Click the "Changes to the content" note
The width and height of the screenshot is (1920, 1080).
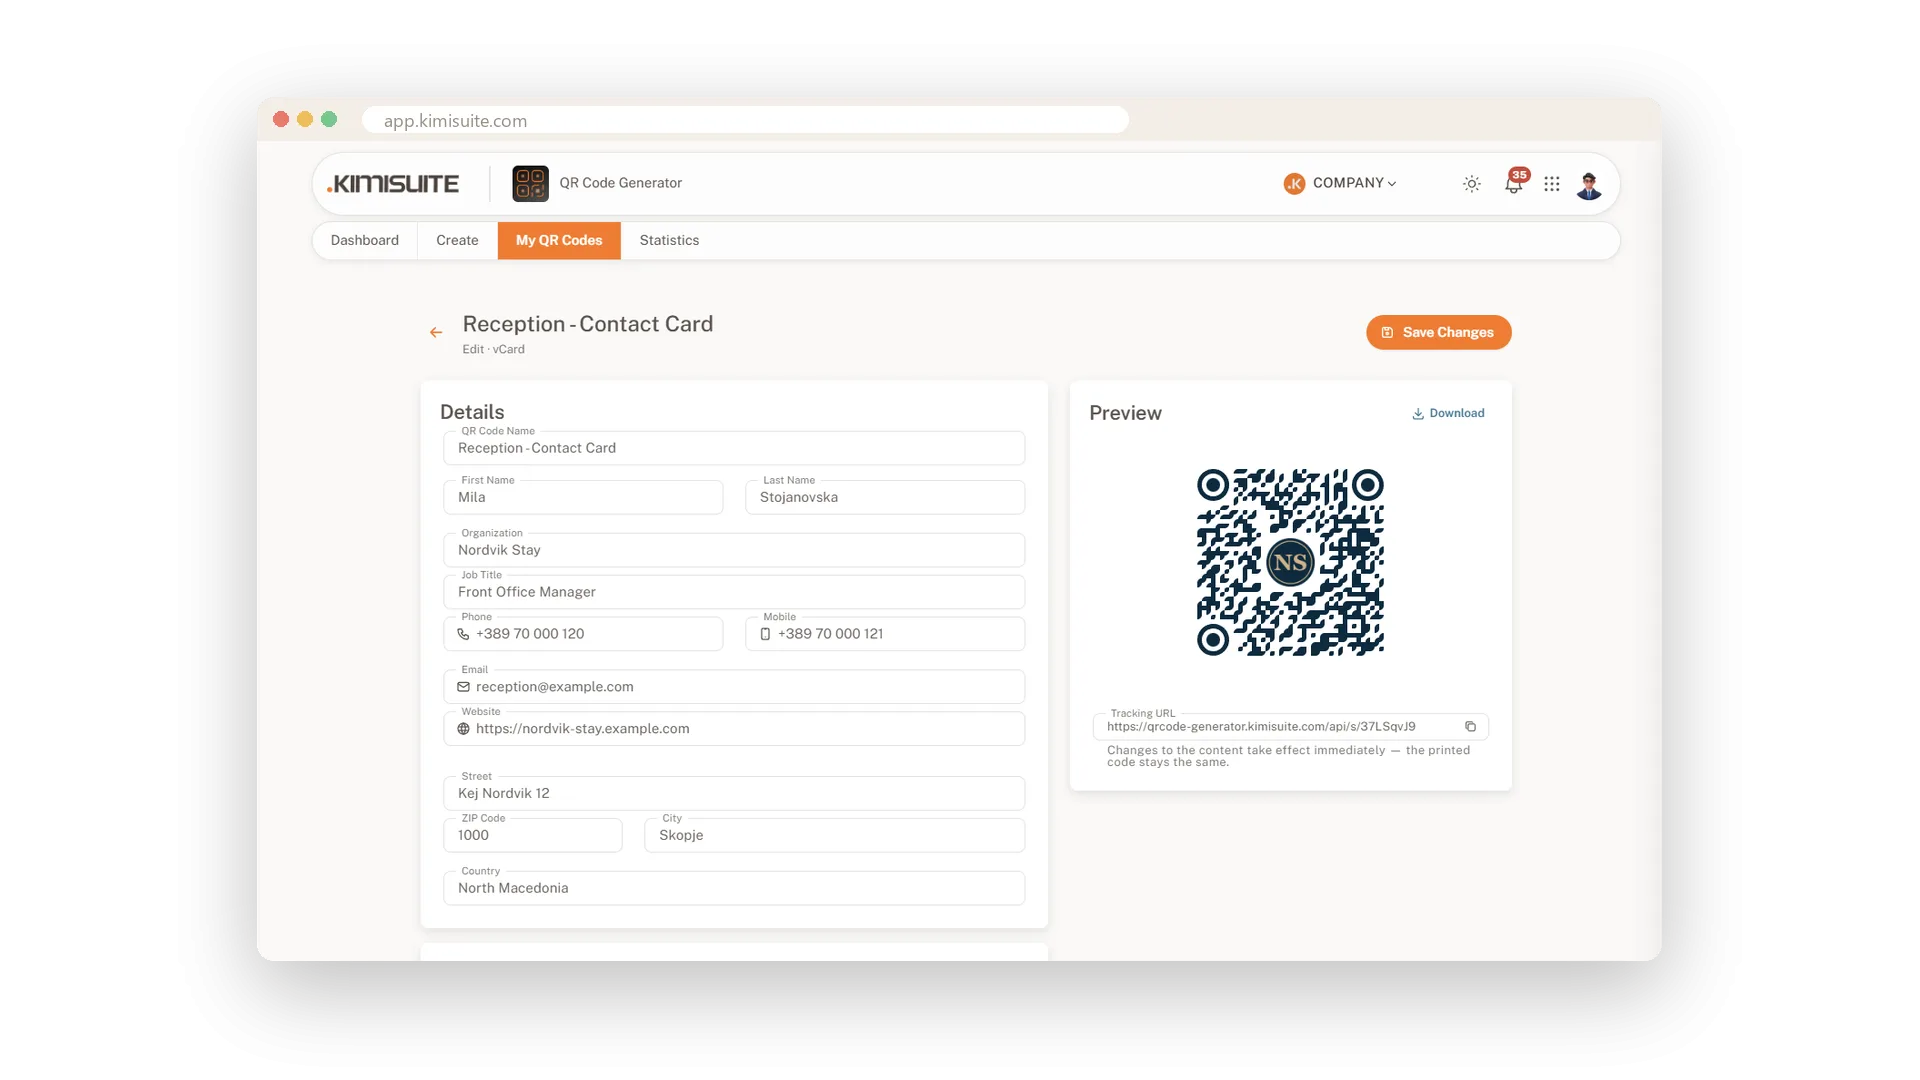coord(1288,756)
